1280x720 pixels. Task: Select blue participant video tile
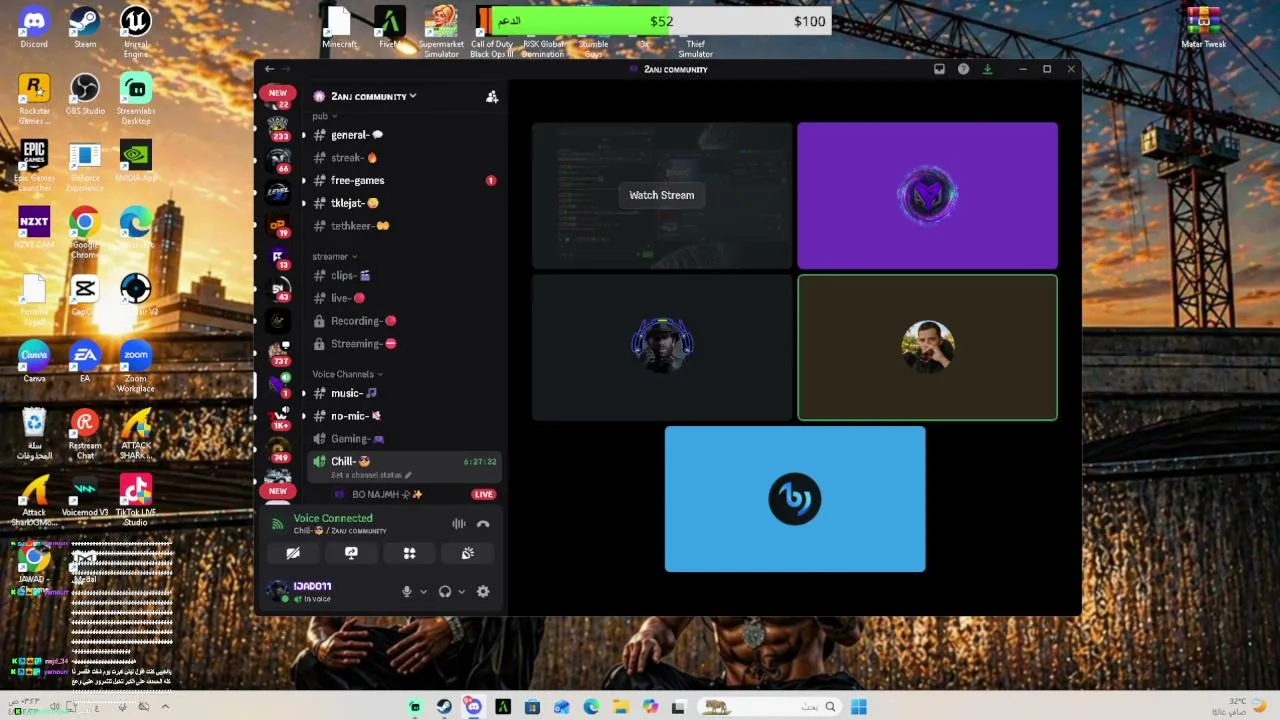pos(795,499)
